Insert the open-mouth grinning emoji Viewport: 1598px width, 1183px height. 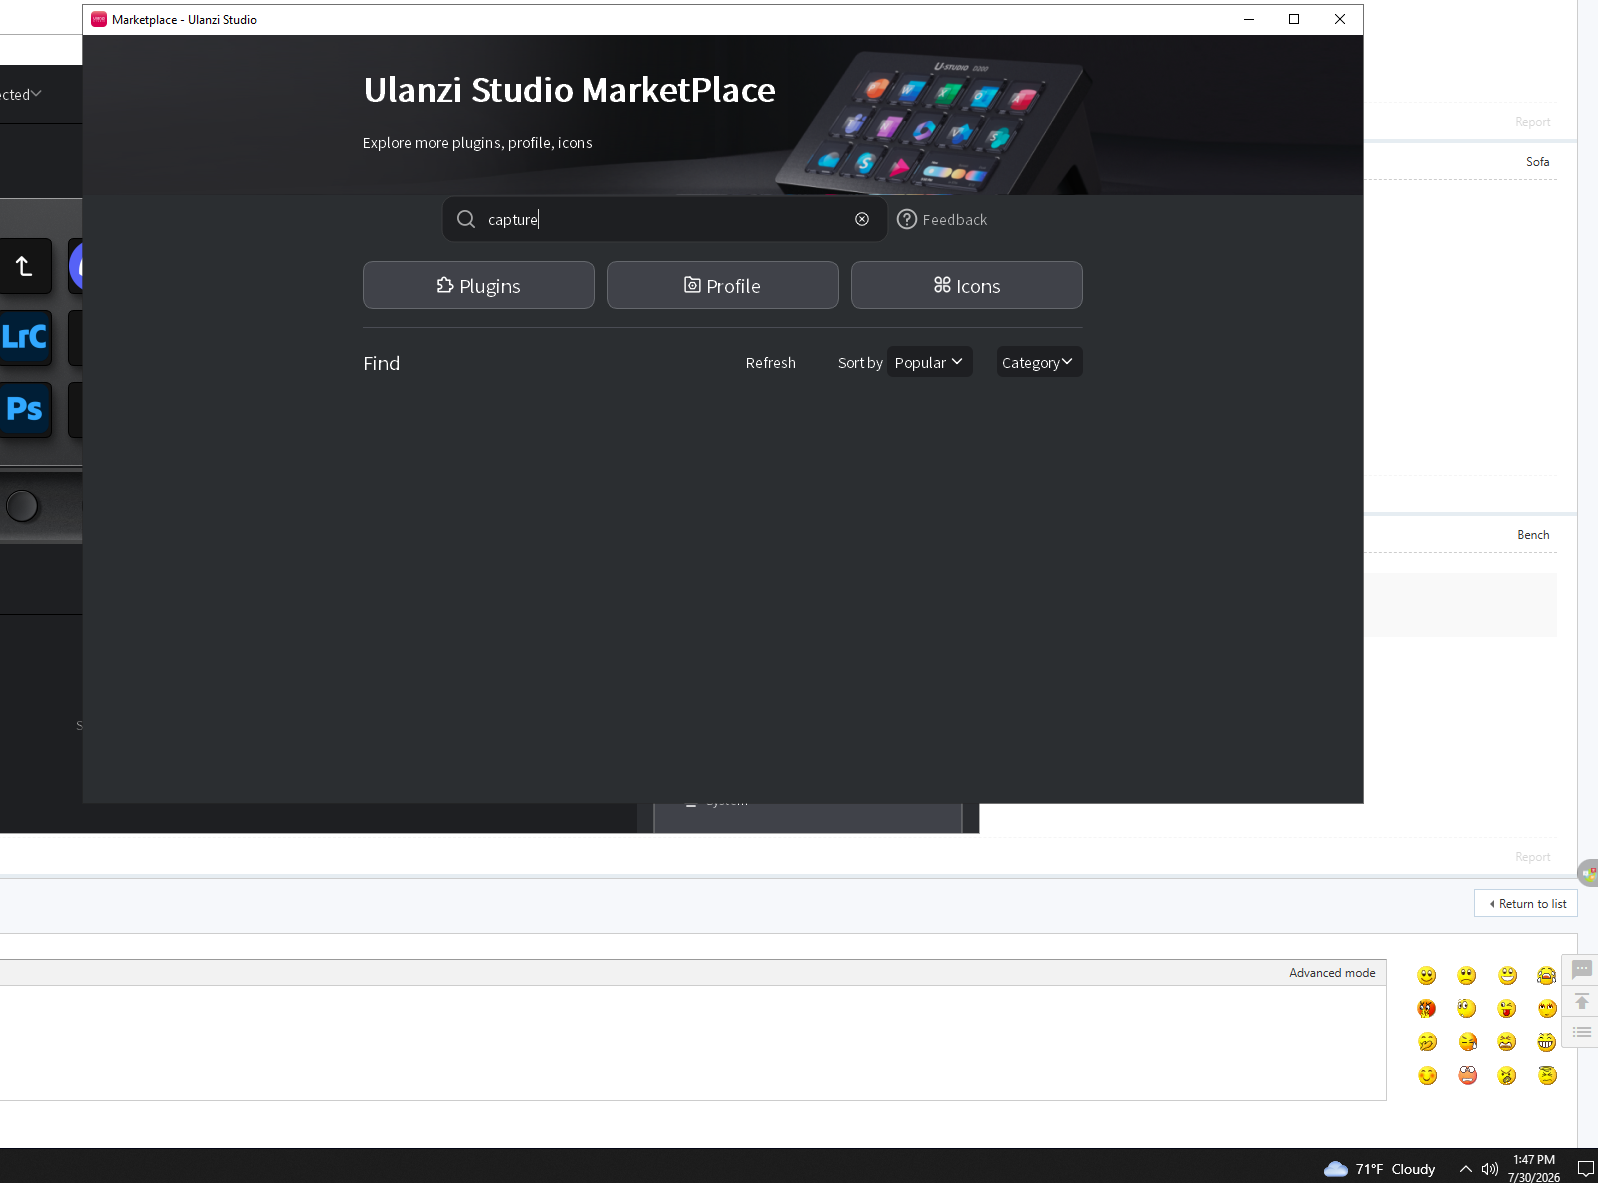[1508, 976]
